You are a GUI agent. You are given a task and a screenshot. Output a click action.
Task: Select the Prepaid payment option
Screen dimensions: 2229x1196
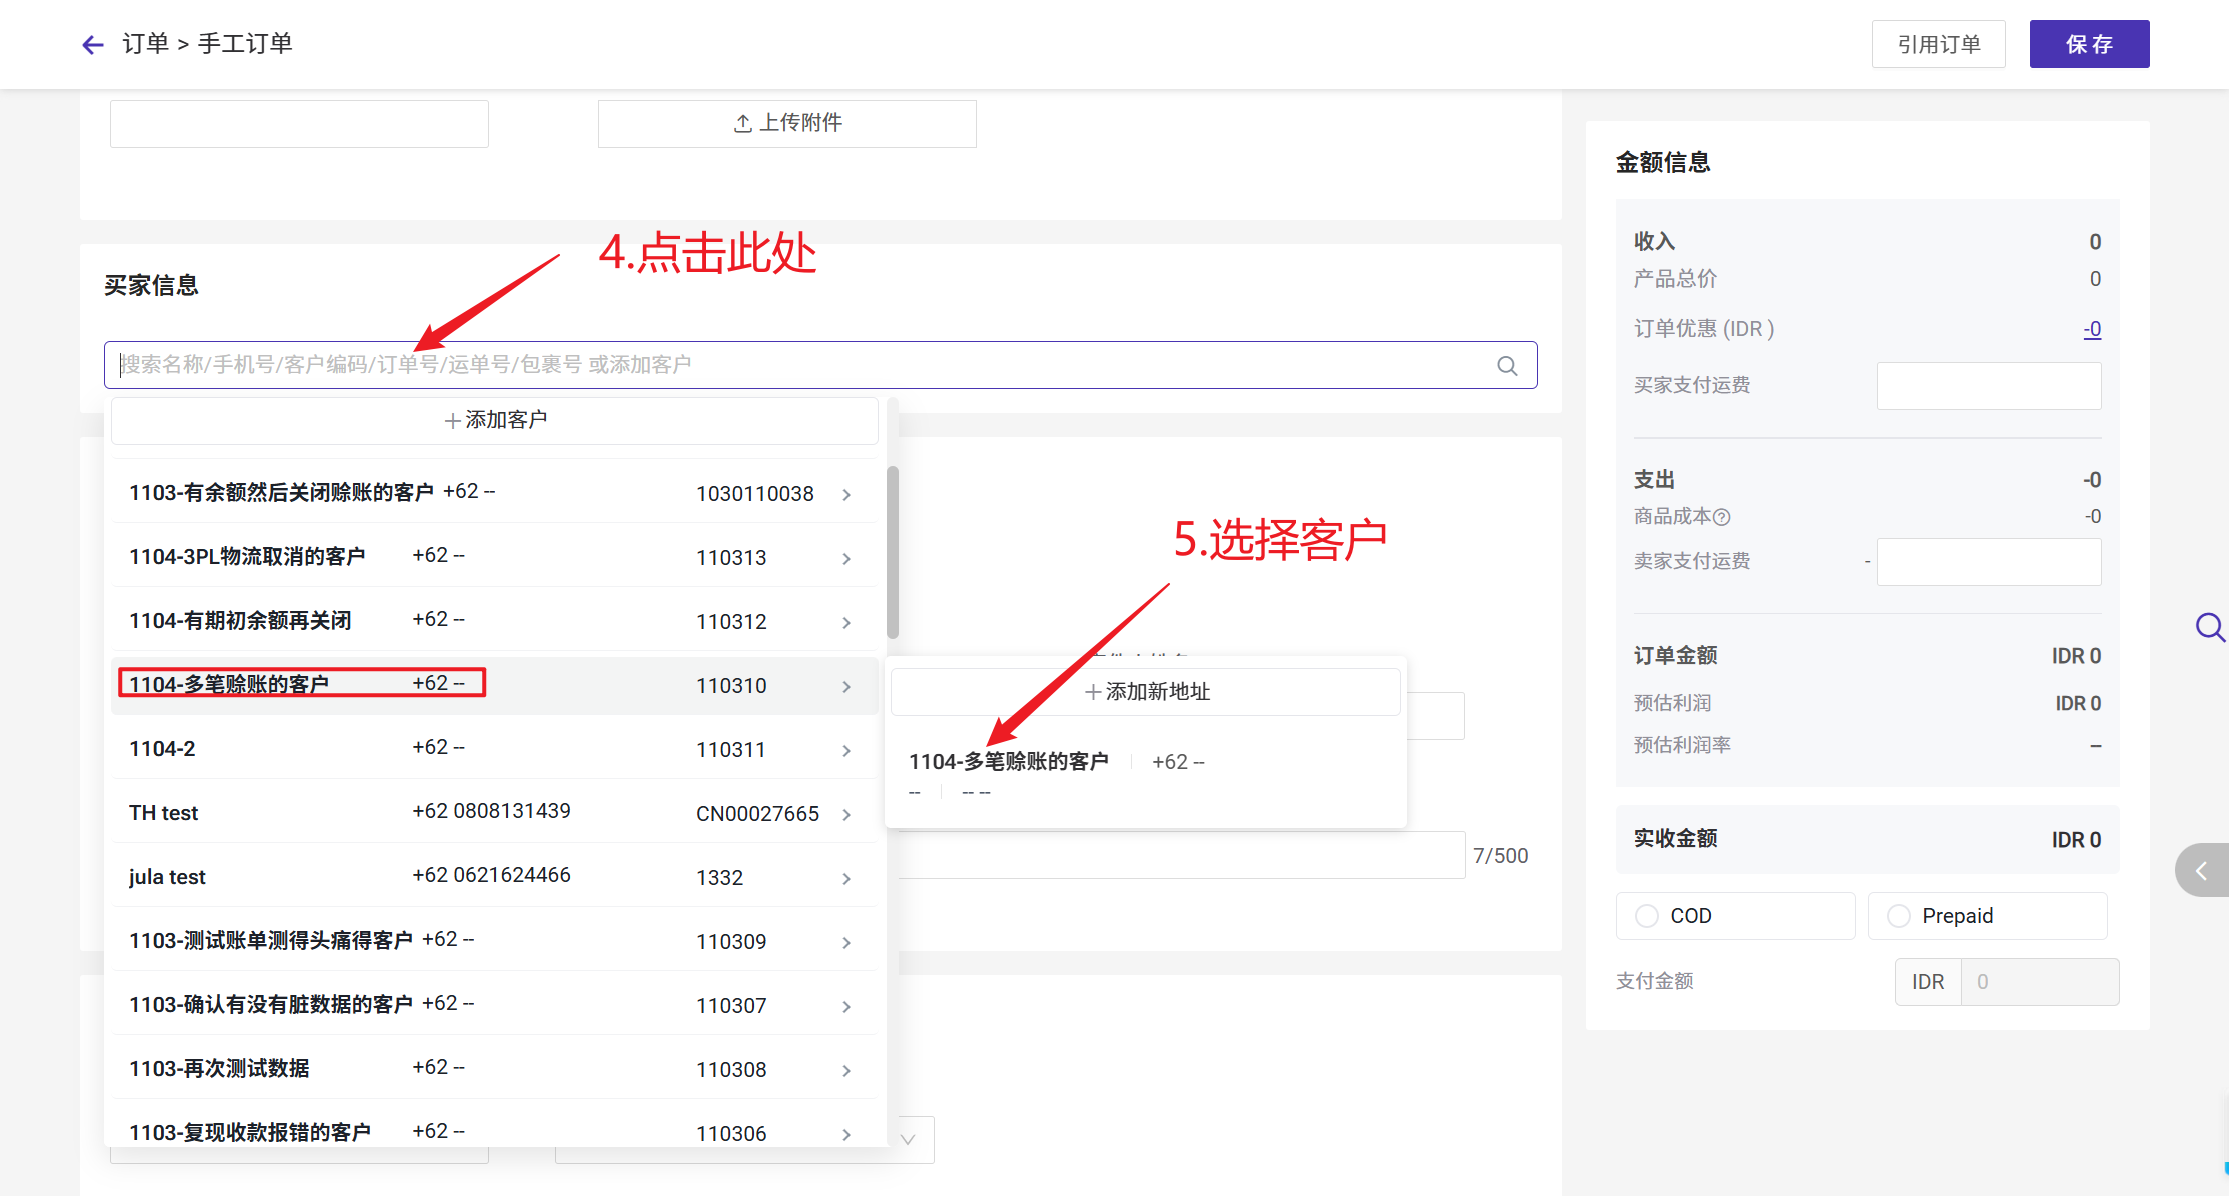[1899, 916]
